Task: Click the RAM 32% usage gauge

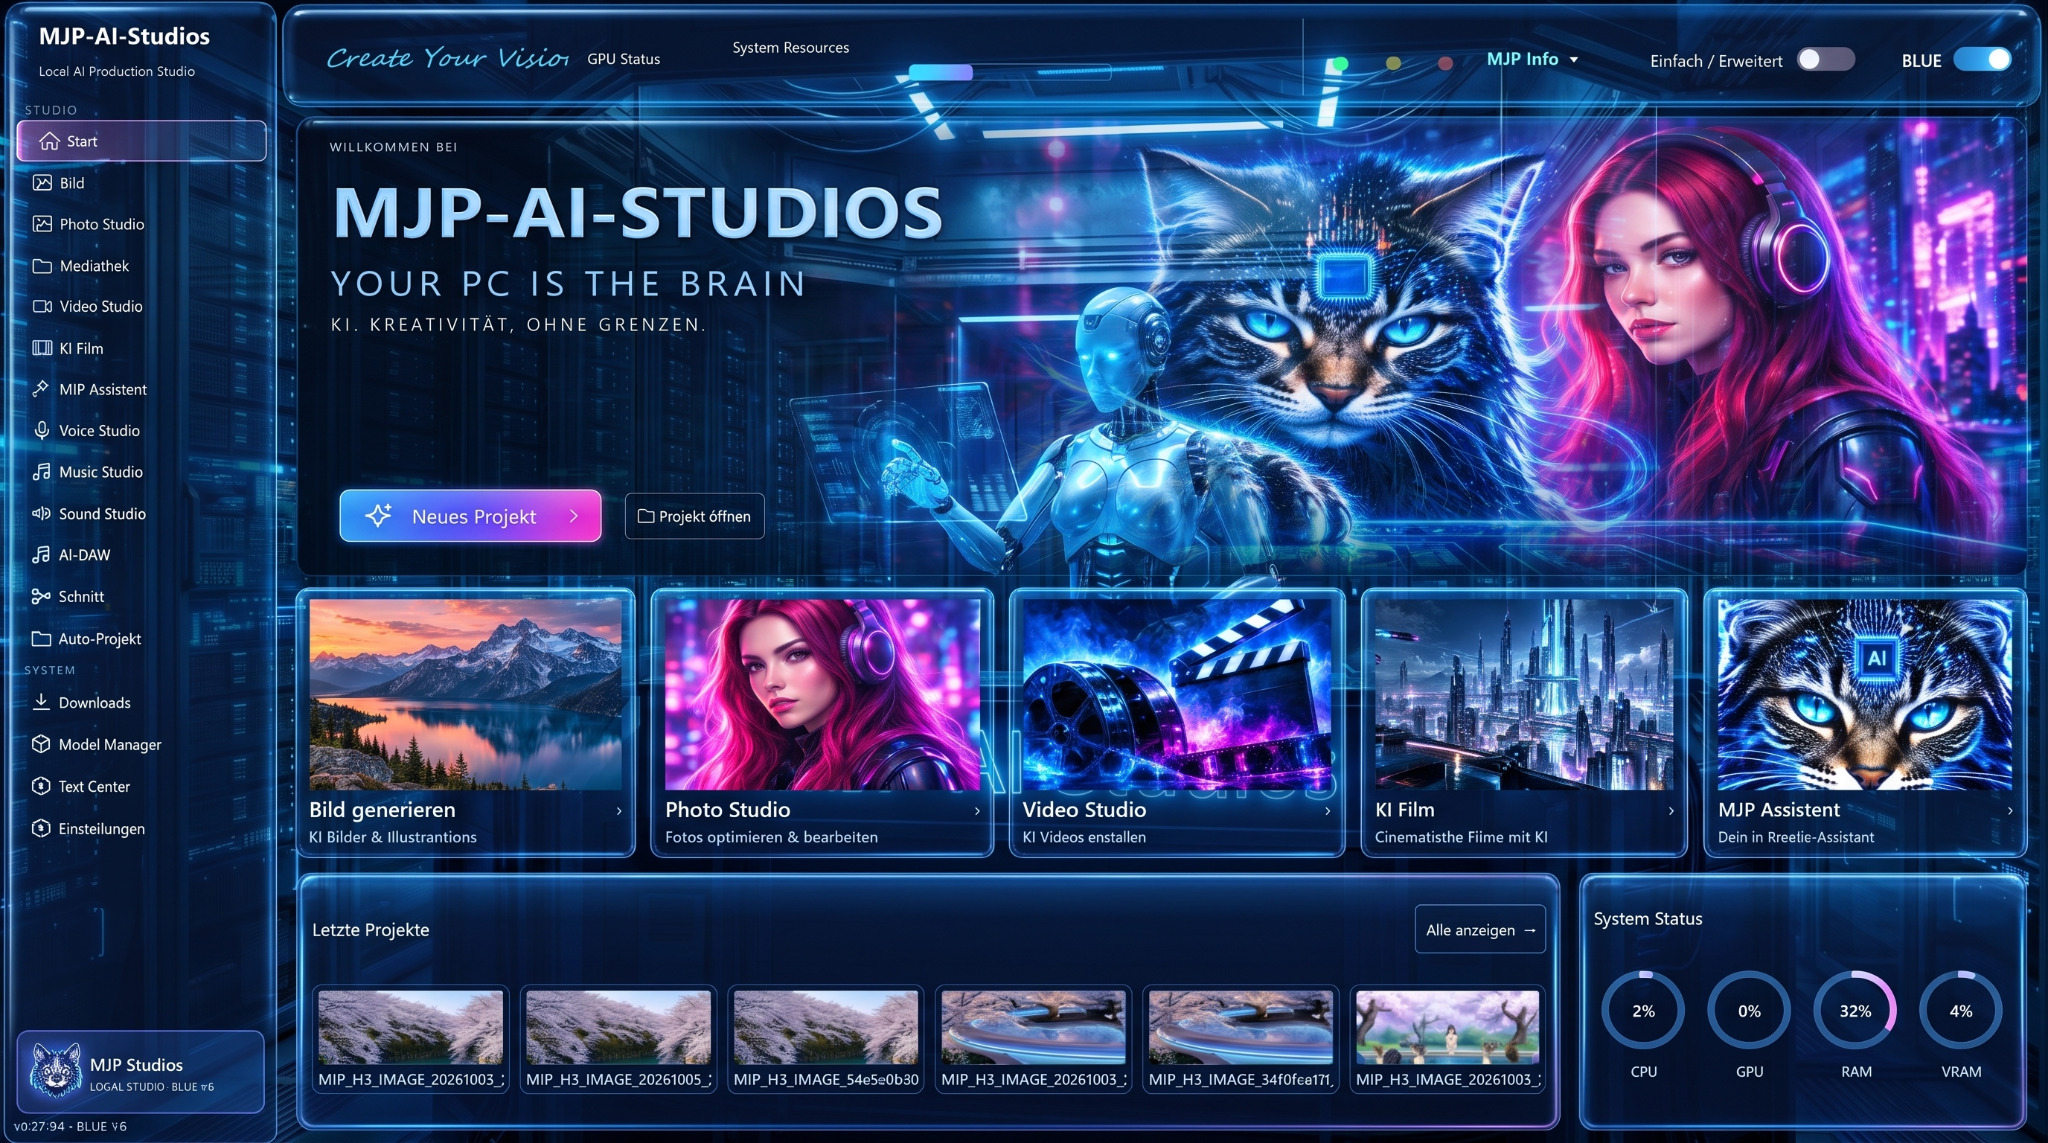Action: 1855,1011
